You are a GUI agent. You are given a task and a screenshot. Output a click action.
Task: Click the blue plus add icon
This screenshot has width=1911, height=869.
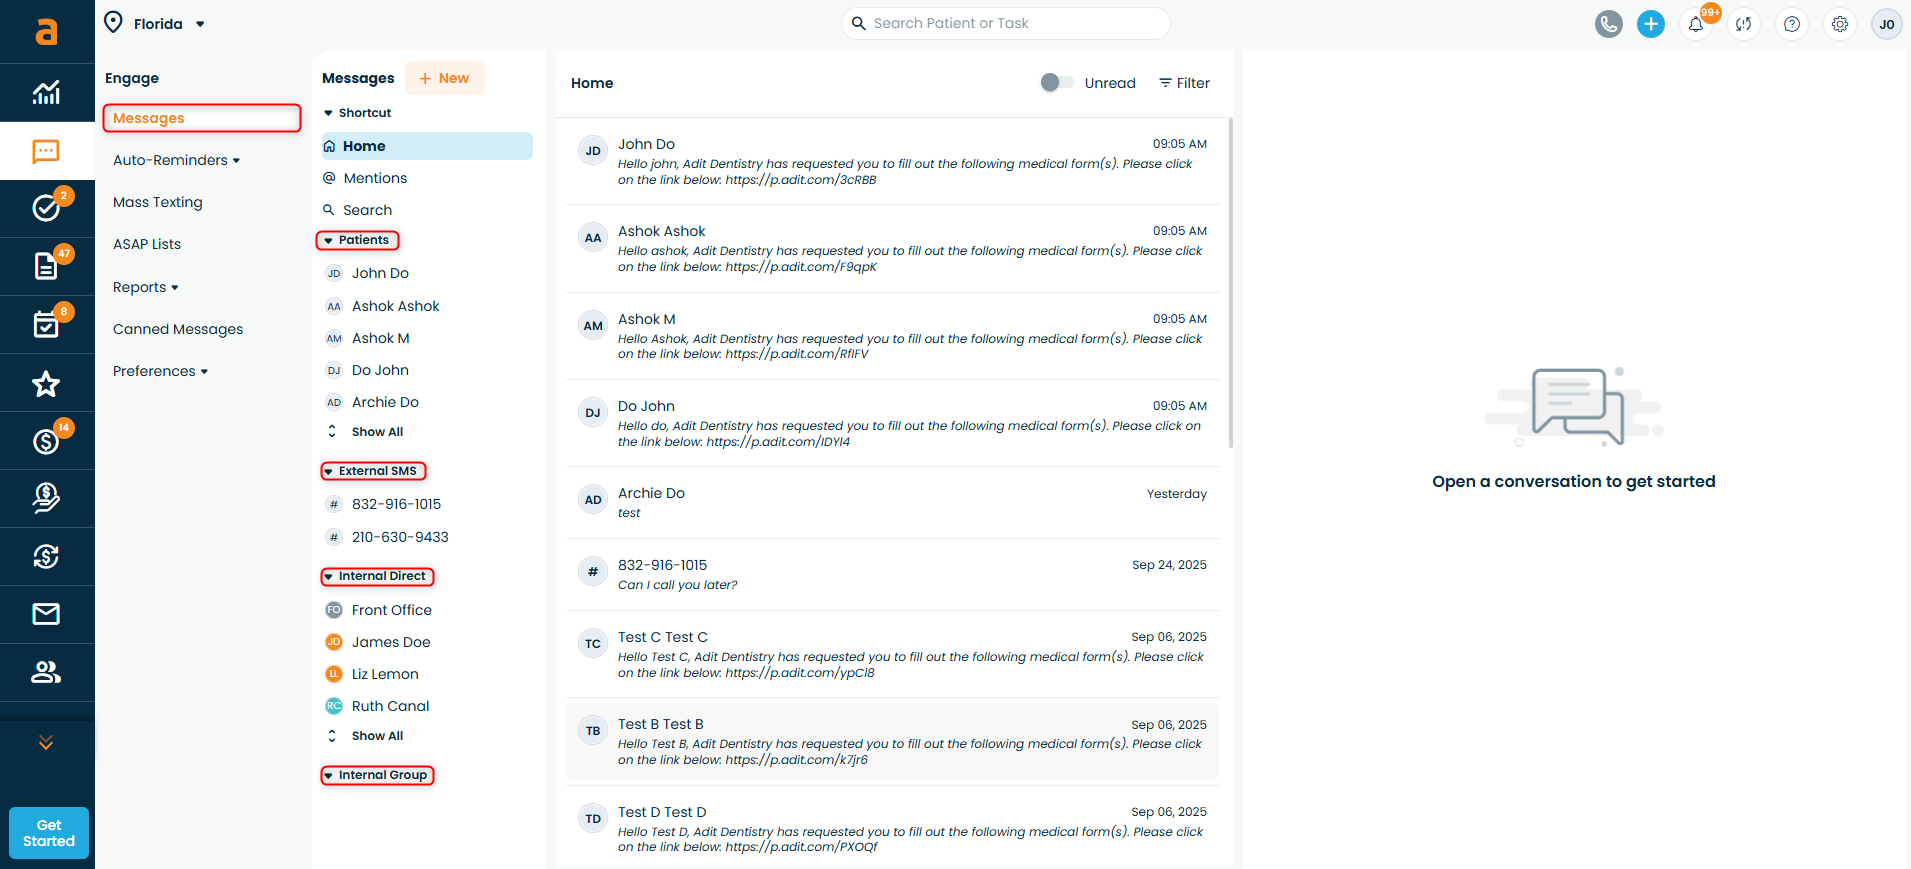pyautogui.click(x=1650, y=24)
